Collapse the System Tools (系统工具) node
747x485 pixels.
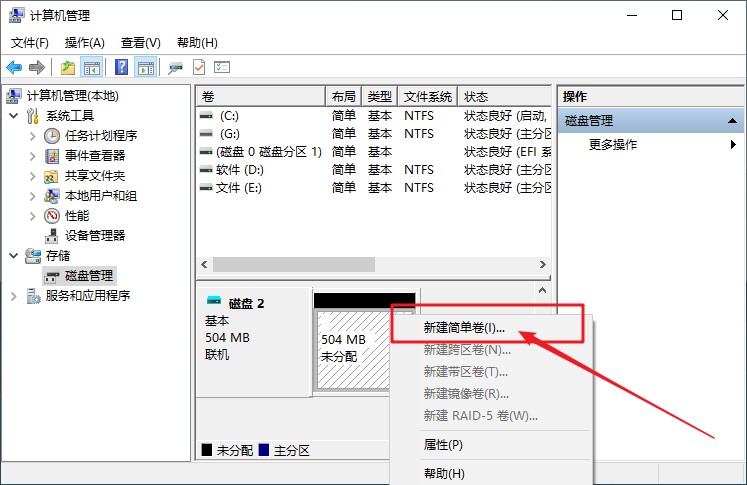pos(14,116)
